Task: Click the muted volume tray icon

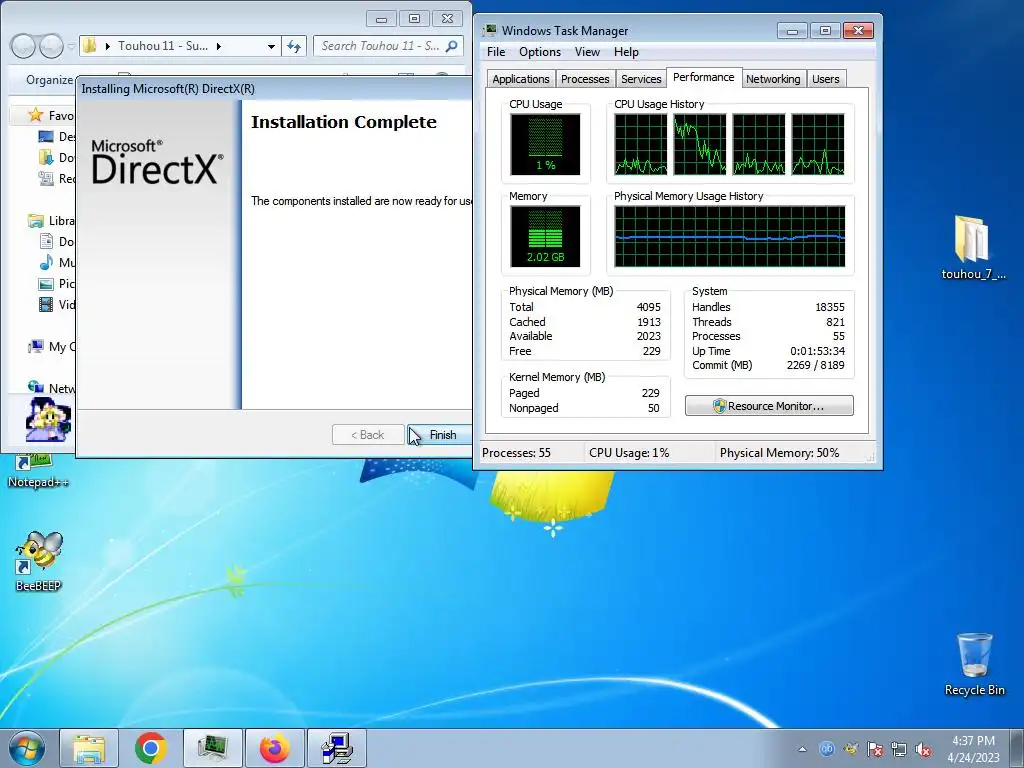Action: tap(923, 749)
